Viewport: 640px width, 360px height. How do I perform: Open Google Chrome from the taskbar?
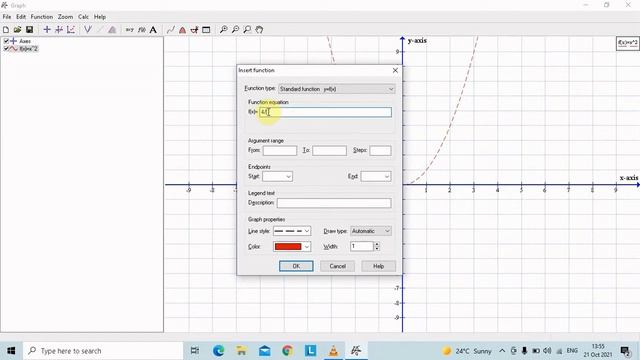(x=287, y=351)
